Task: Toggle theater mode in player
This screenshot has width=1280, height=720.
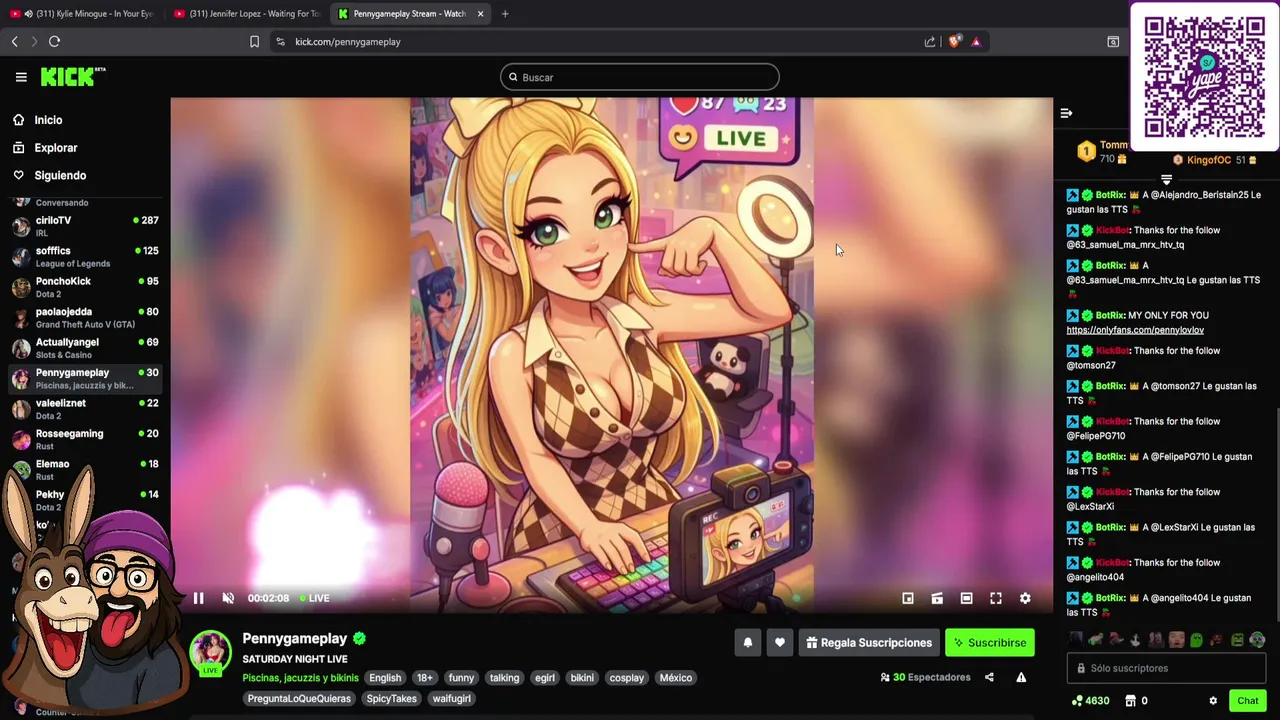Action: pyautogui.click(x=966, y=598)
